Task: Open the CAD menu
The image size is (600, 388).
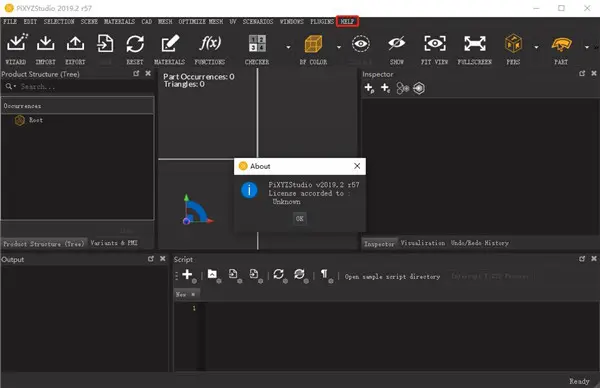Action: (x=147, y=21)
